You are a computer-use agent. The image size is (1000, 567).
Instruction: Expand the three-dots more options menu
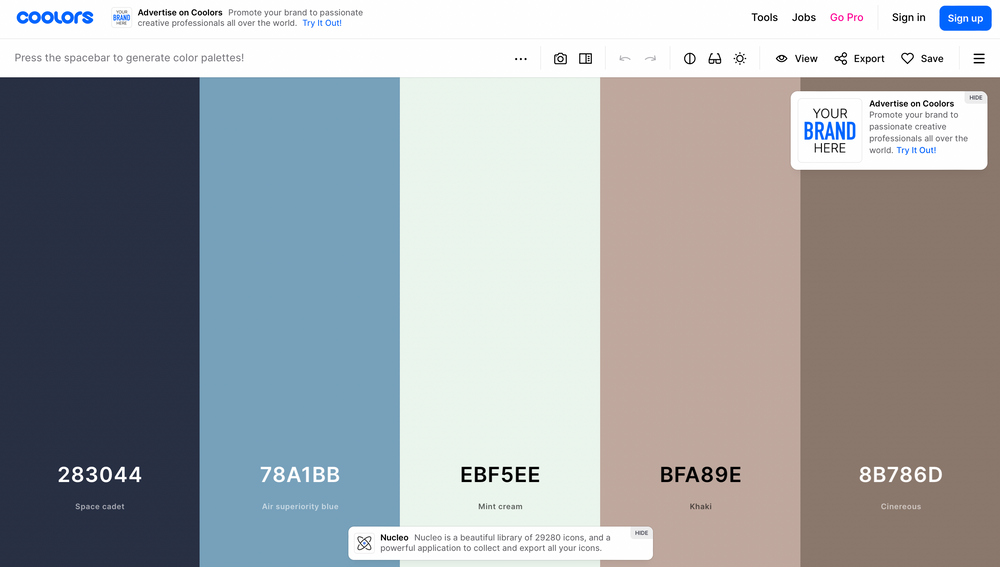521,59
